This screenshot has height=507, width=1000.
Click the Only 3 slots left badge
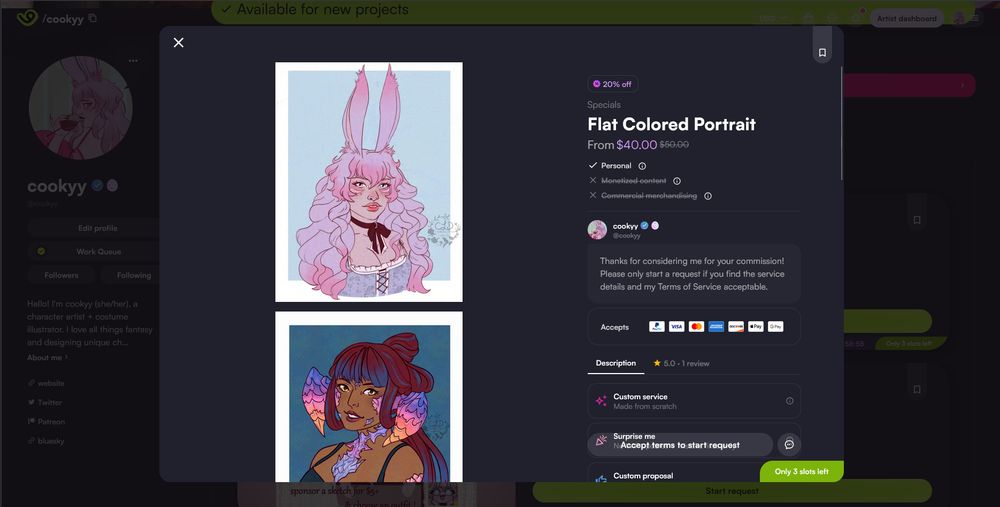pos(802,471)
